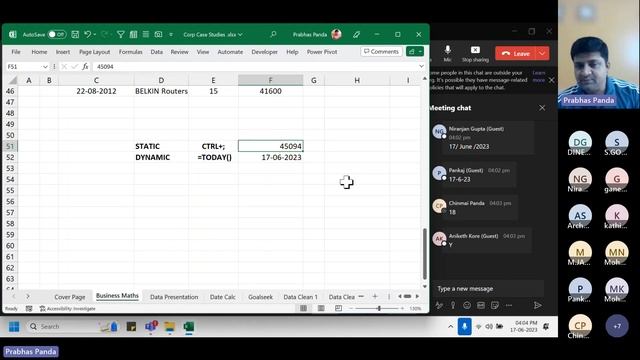Click the Select All corner triangle

coord(13,80)
